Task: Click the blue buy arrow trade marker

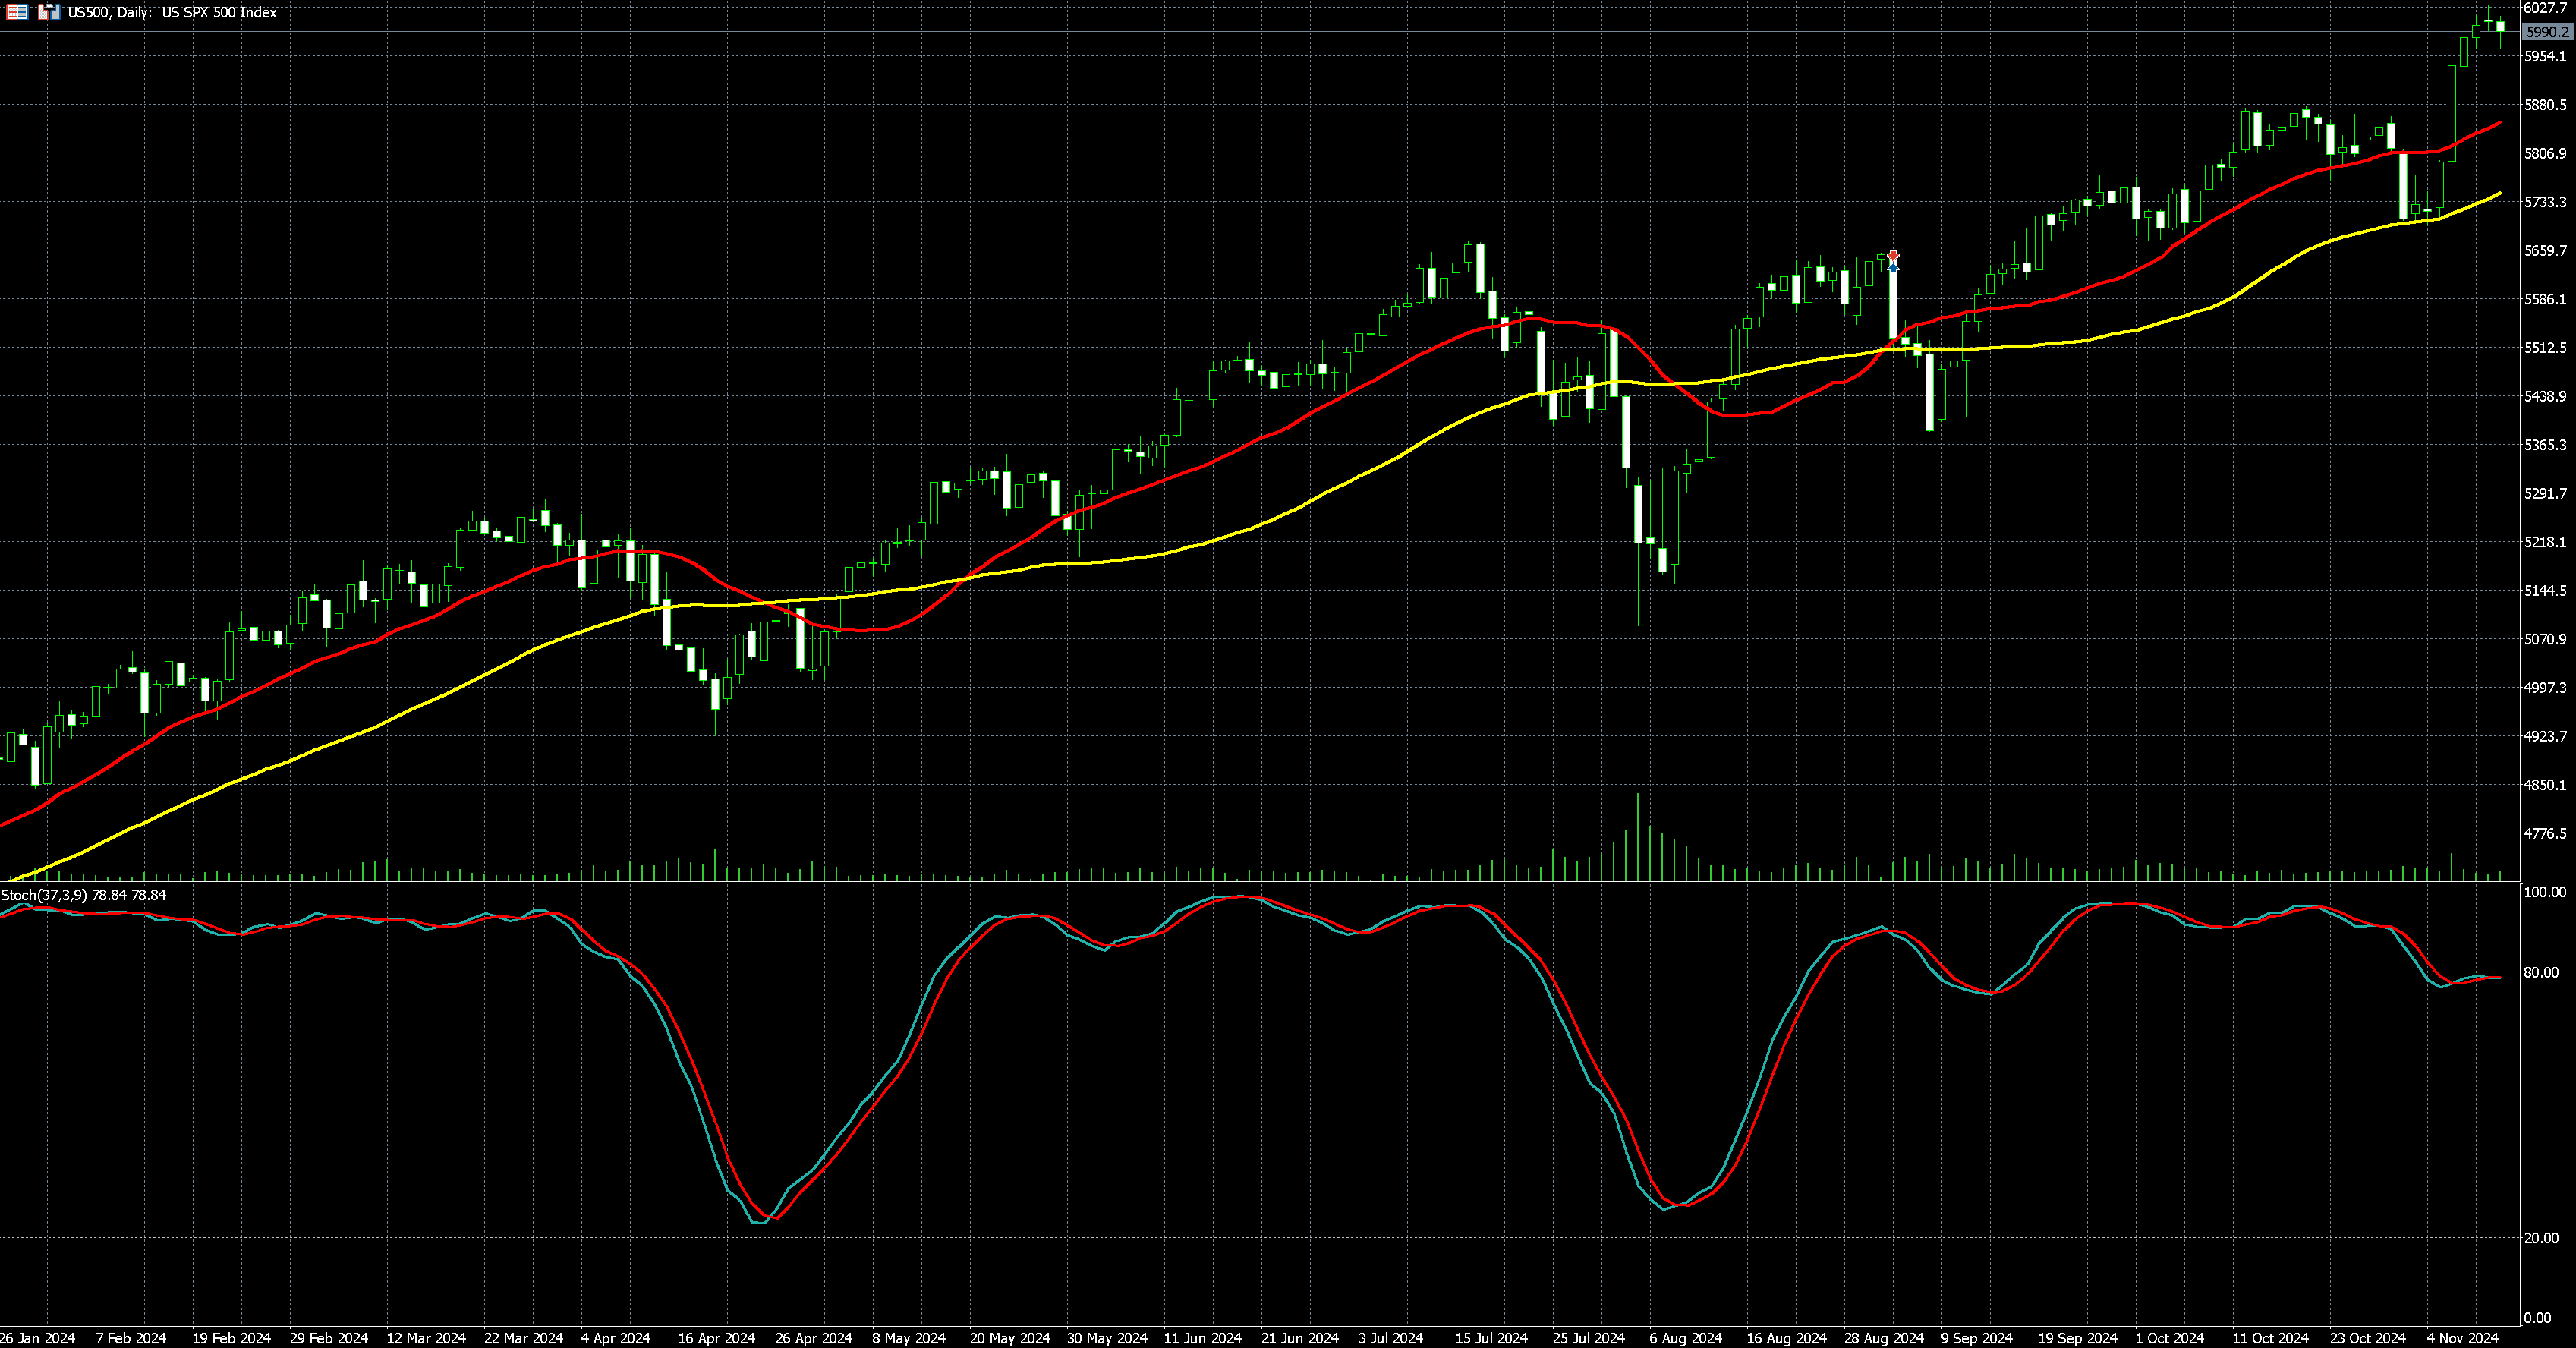Action: (1893, 268)
